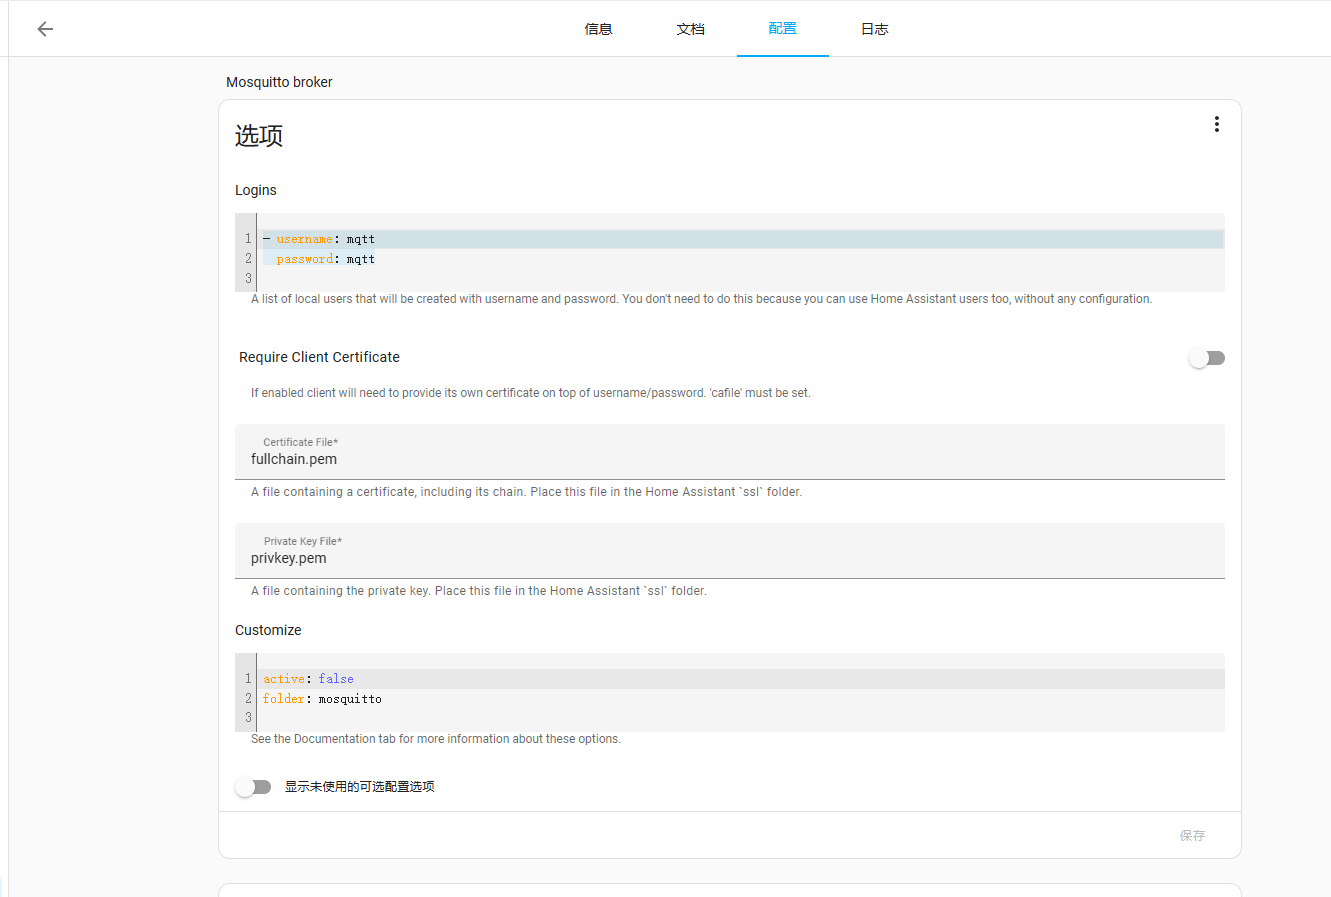Click the Require Client Certificate label
The image size is (1331, 897).
coord(319,357)
